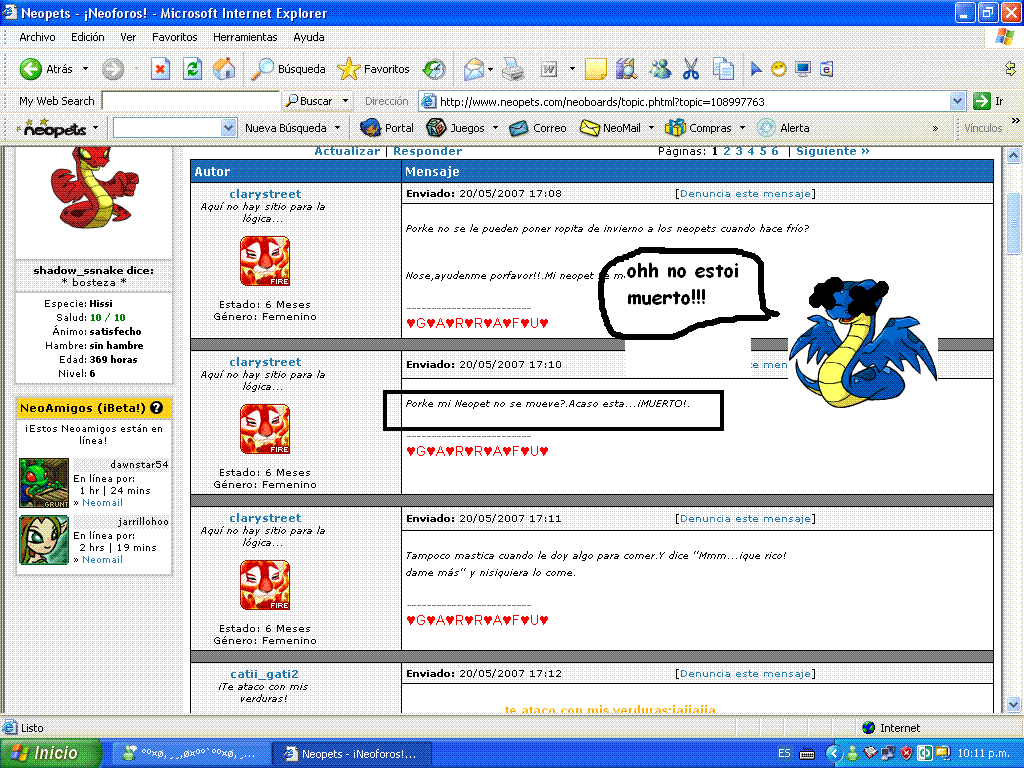Expand the NeoMail dropdown arrow
The width and height of the screenshot is (1024, 768).
pyautogui.click(x=651, y=128)
